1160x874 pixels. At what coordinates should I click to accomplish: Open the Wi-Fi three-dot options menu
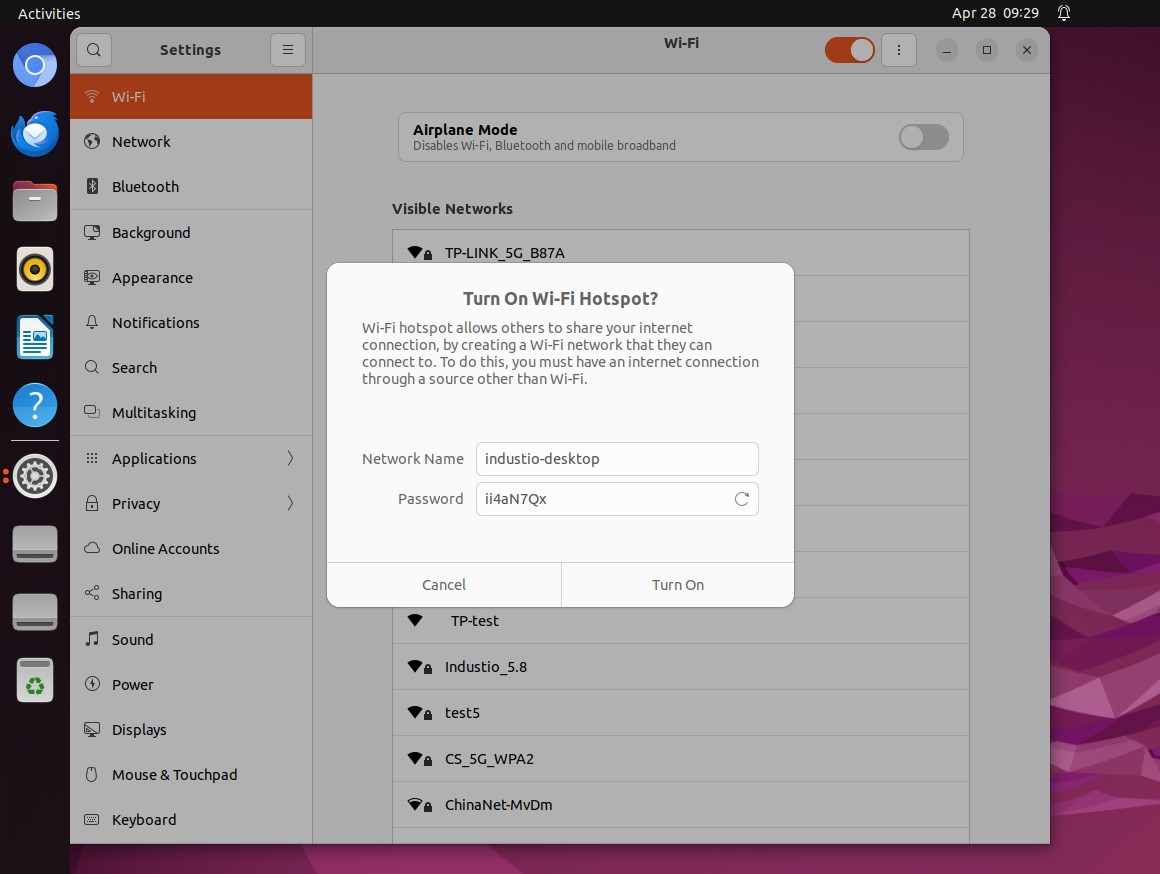(x=898, y=50)
